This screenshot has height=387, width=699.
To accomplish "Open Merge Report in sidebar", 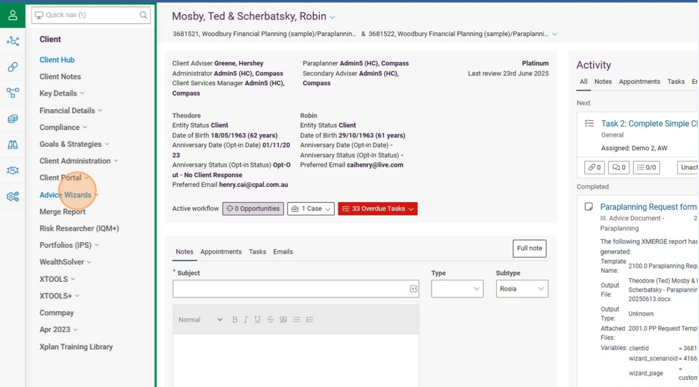I will coord(62,212).
